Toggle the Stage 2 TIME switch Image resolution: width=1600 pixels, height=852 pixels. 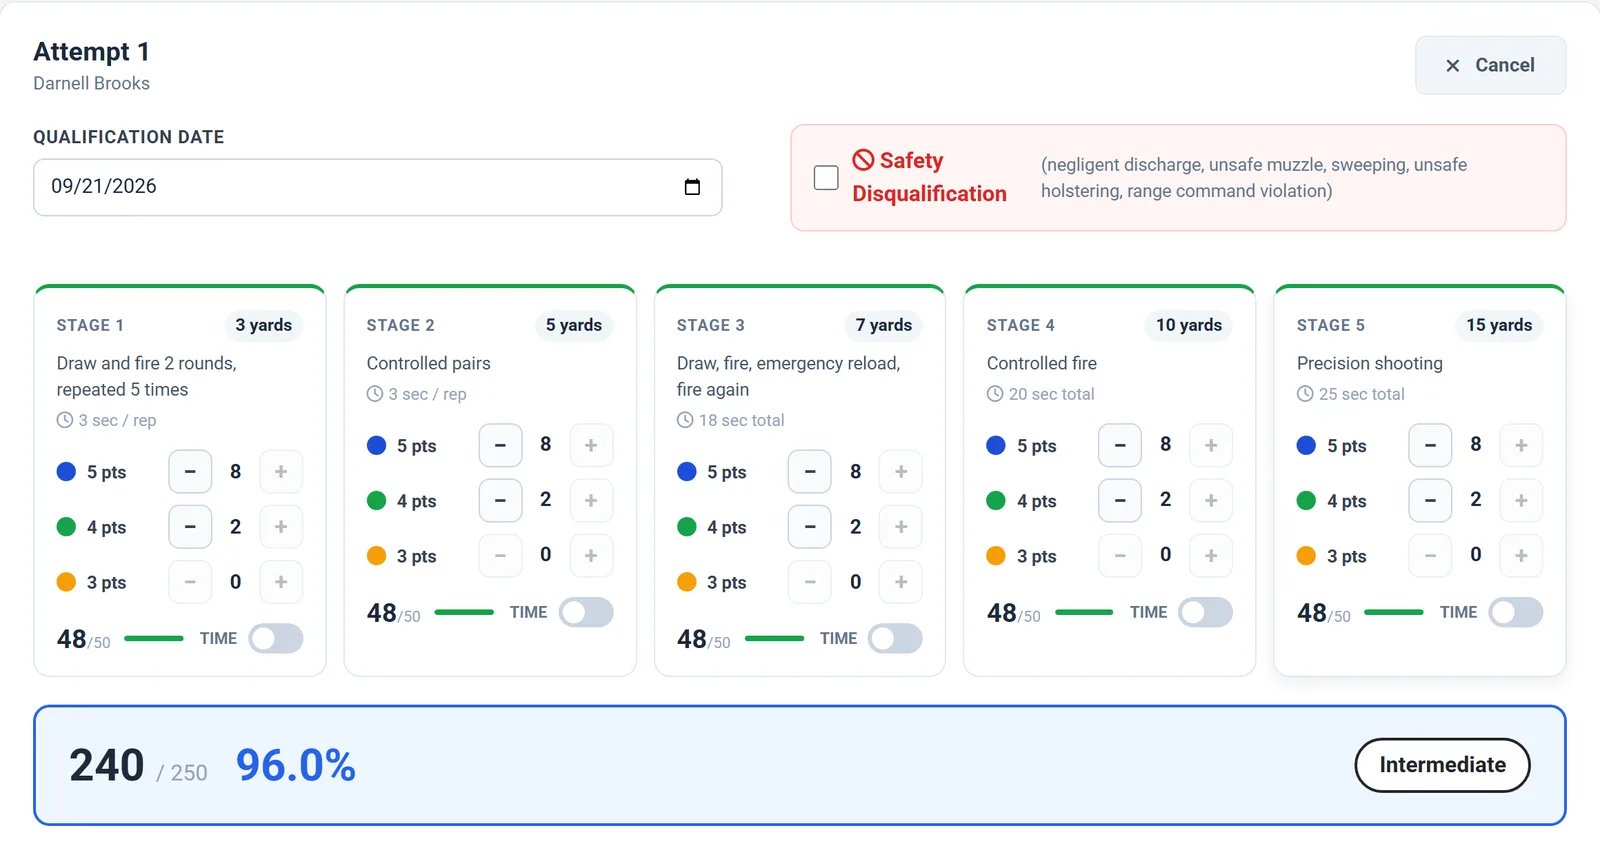pyautogui.click(x=586, y=613)
